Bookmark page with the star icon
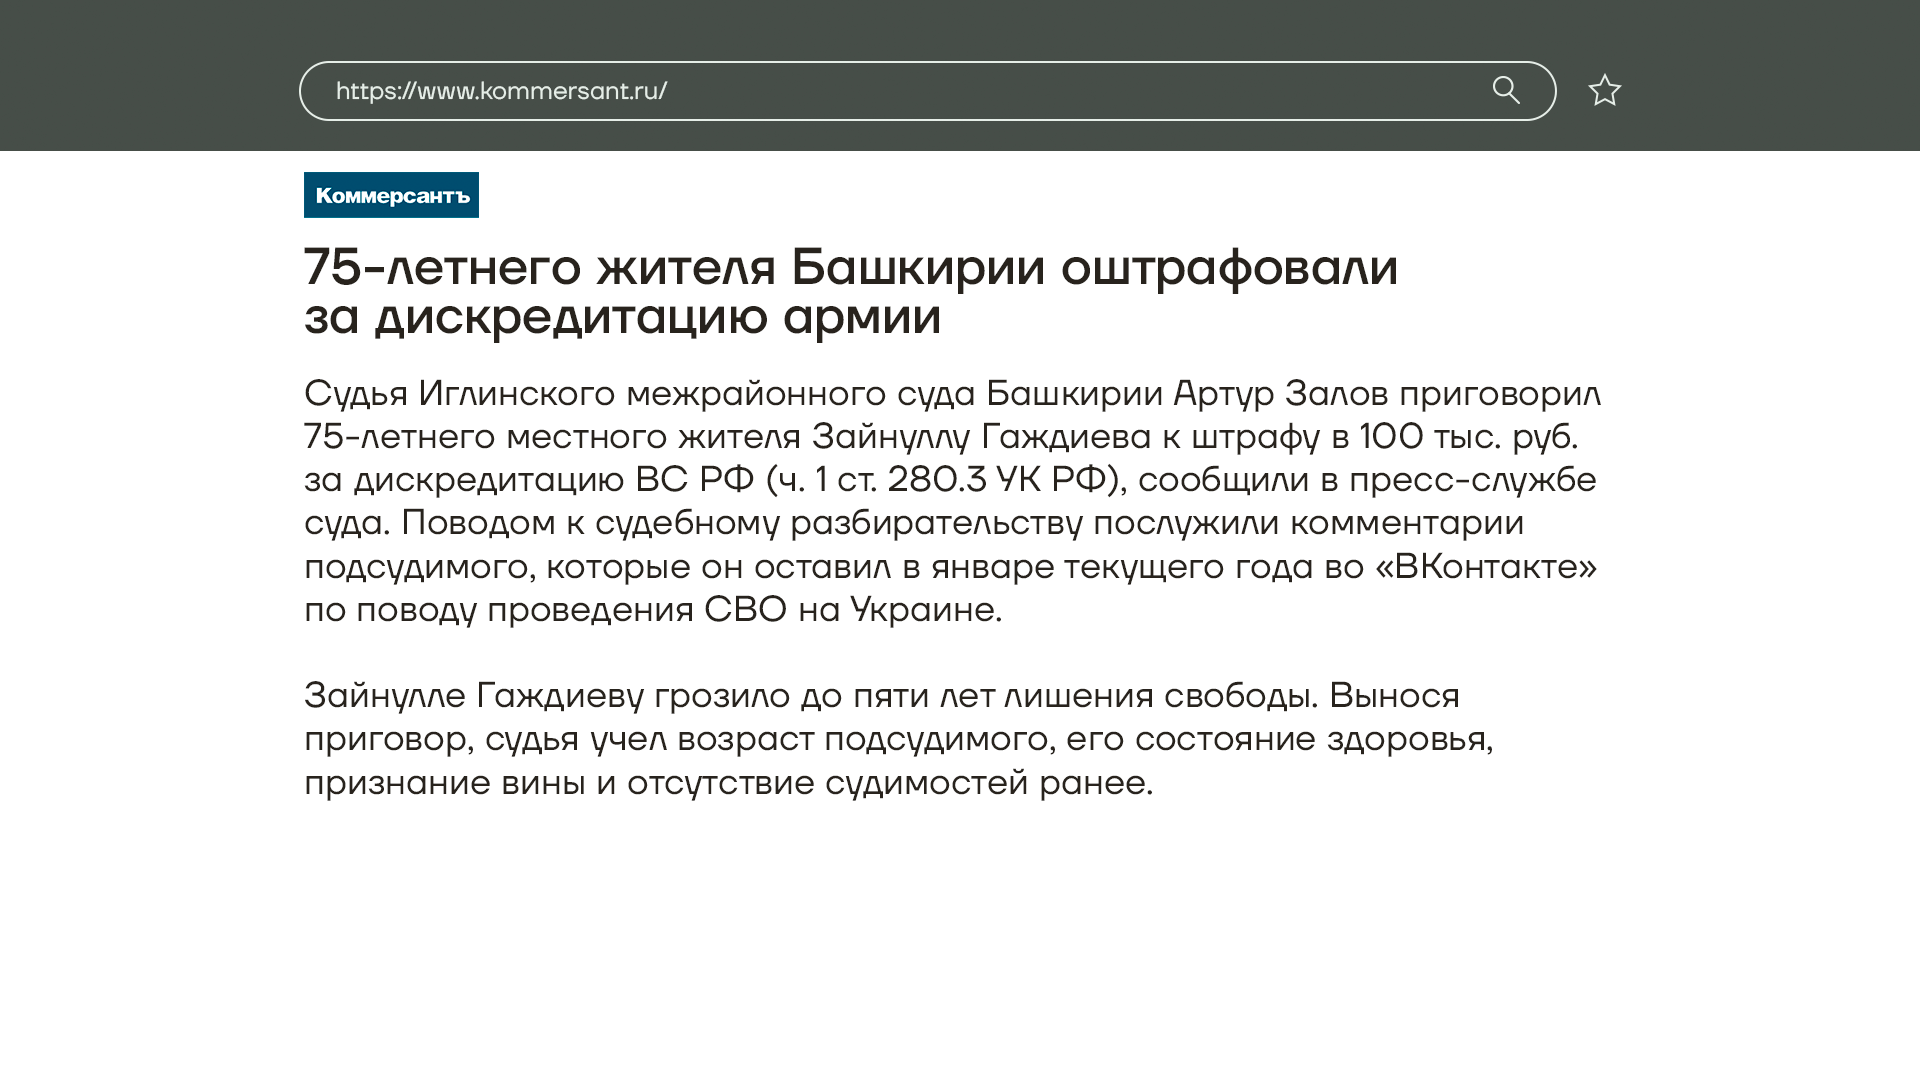 1604,91
